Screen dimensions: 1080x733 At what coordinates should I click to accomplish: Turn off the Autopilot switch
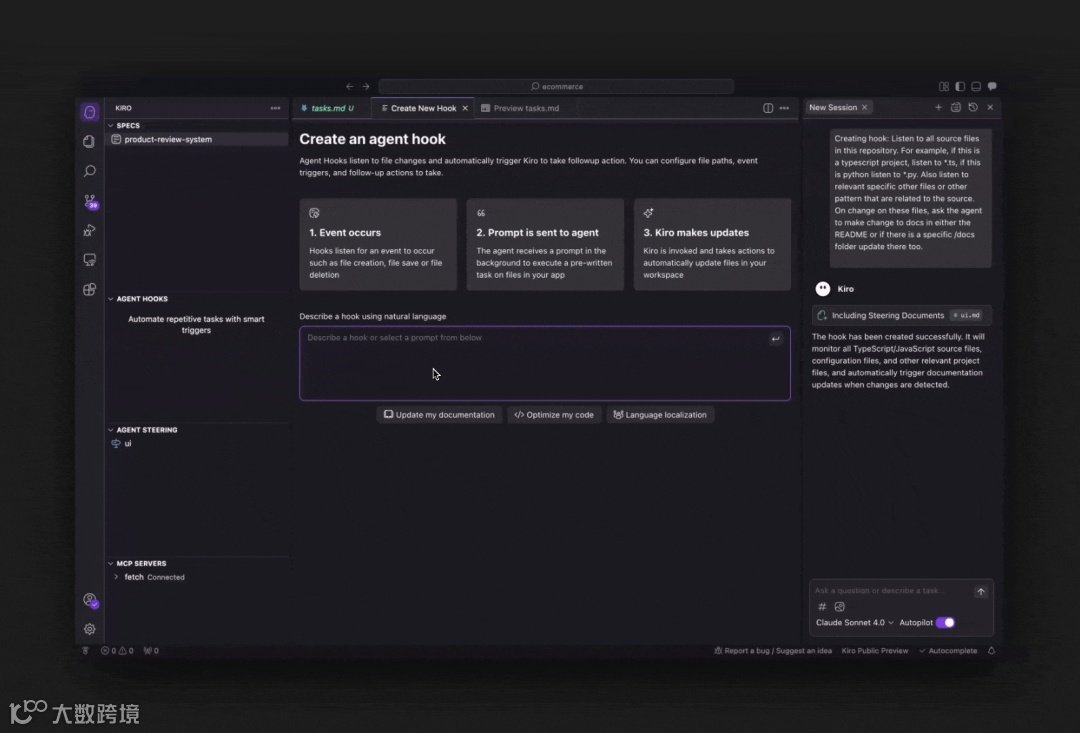946,623
